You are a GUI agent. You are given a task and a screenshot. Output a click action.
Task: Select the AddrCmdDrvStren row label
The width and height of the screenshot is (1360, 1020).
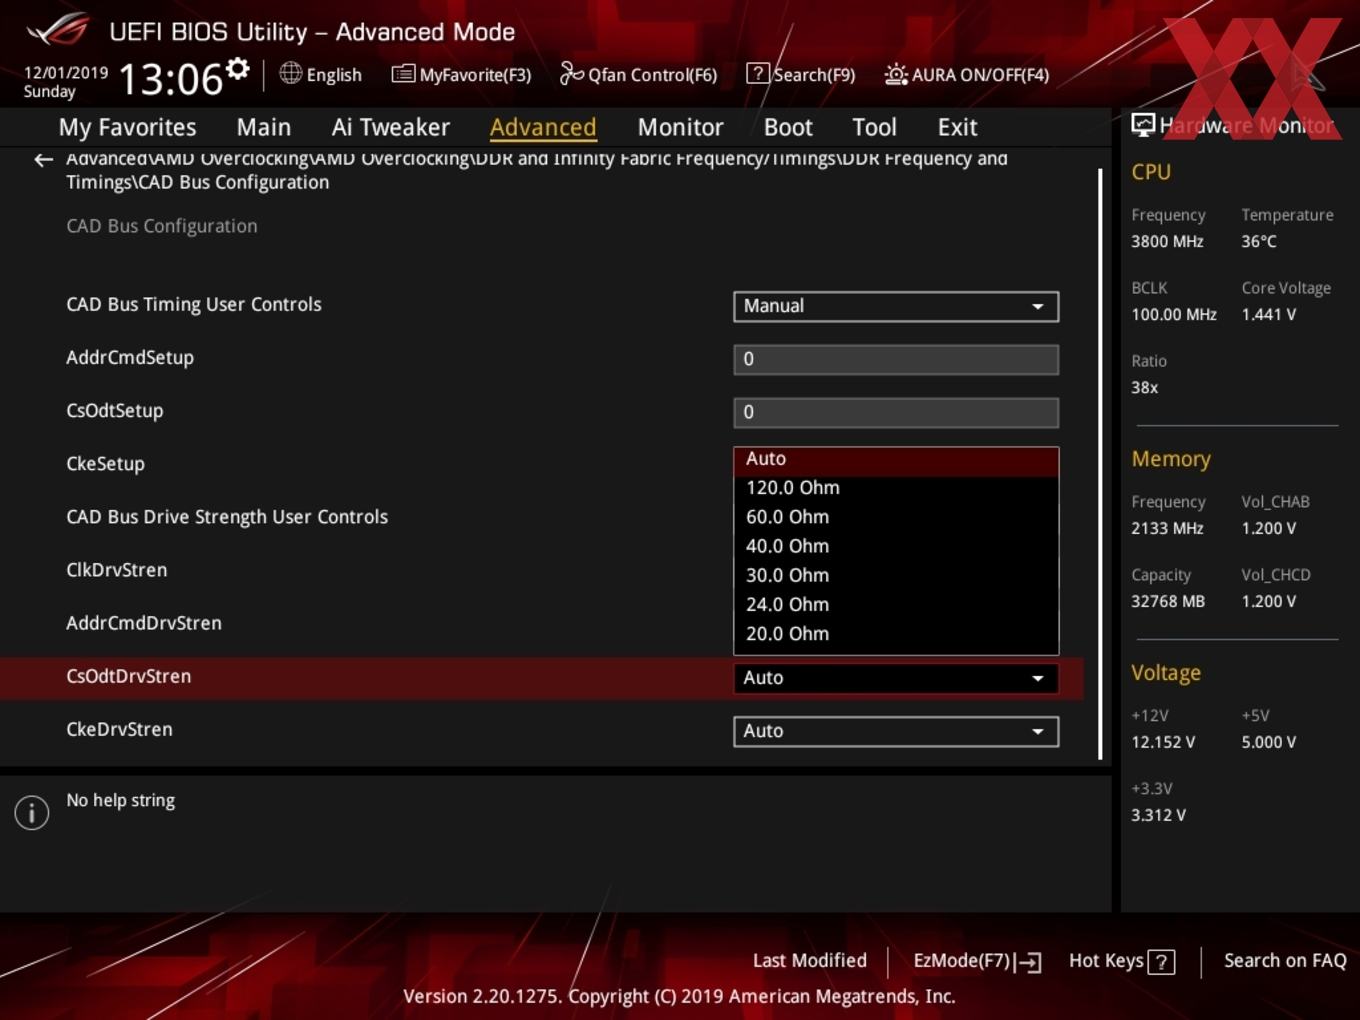pos(144,623)
